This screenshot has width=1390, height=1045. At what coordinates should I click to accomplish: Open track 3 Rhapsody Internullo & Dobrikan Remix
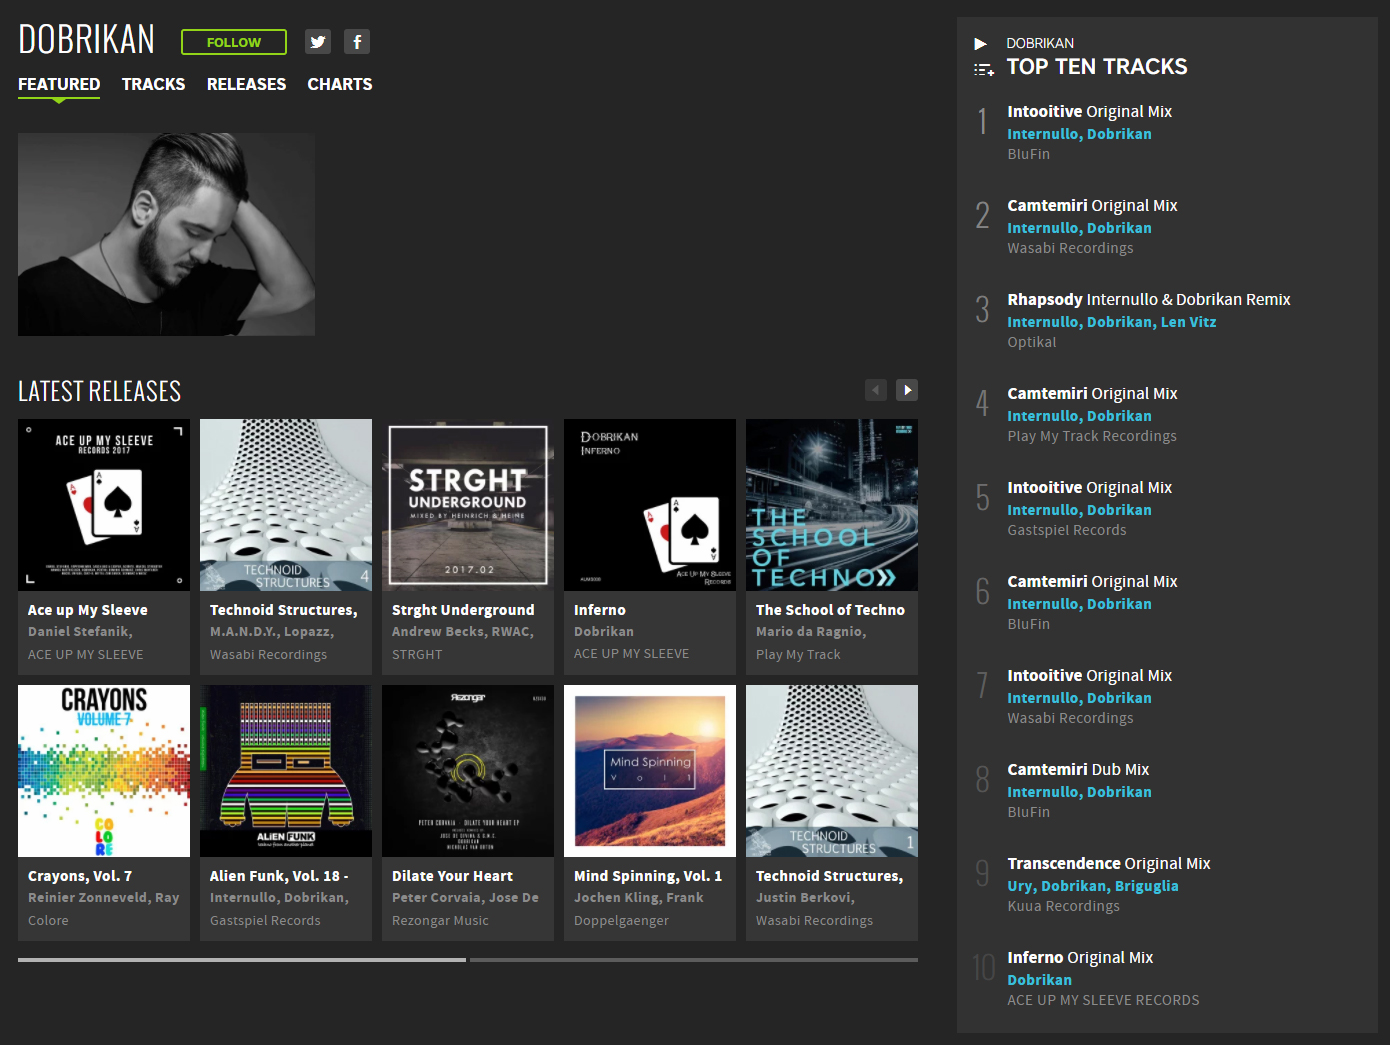pos(1149,300)
